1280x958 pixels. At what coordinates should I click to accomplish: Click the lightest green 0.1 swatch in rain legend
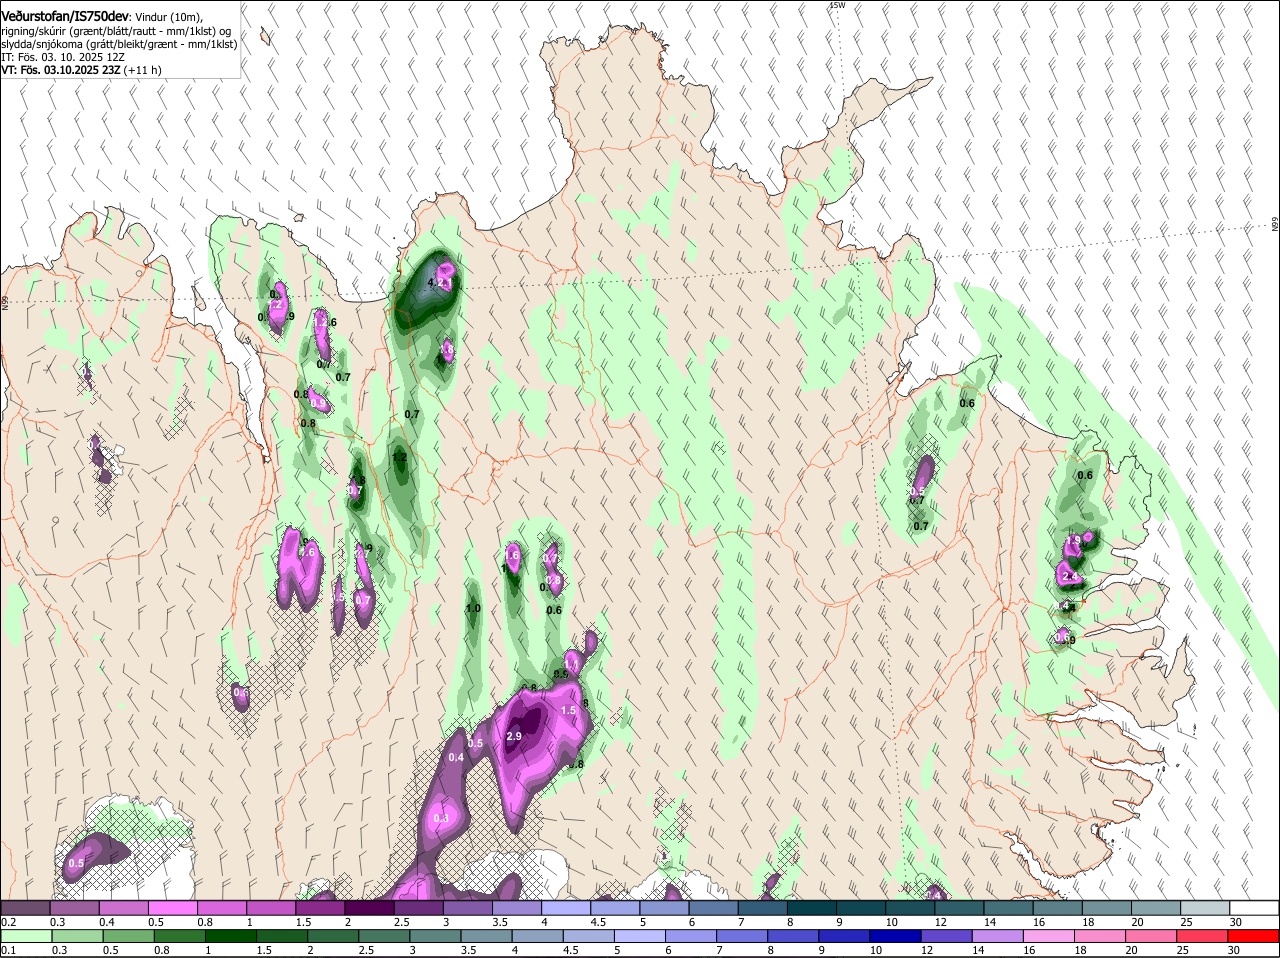click(25, 936)
